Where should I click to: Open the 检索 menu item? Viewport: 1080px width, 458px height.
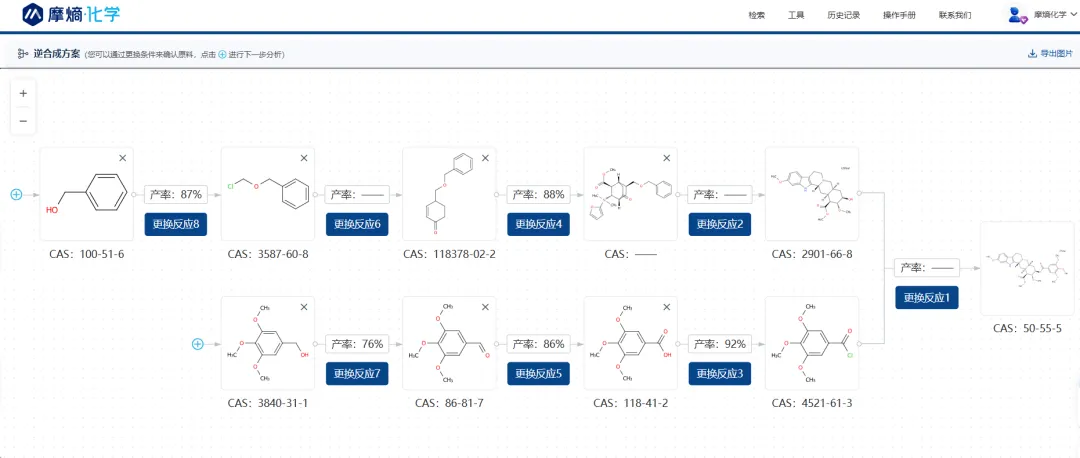click(756, 15)
